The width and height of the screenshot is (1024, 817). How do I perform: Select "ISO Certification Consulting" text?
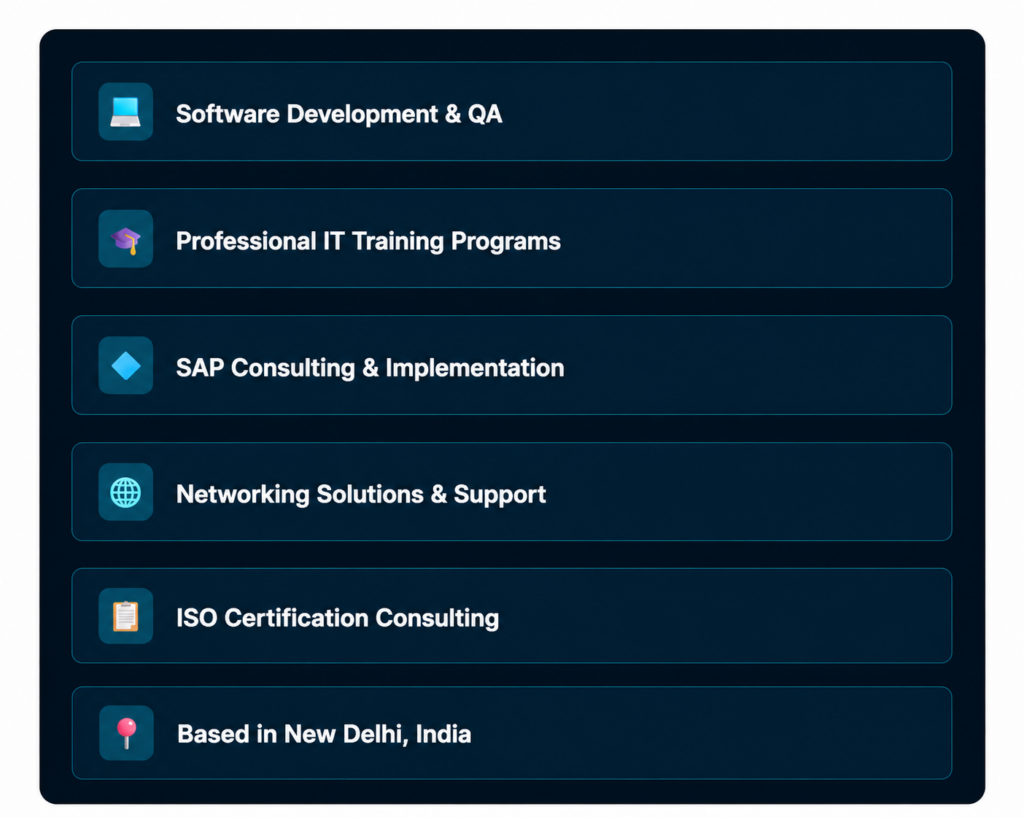pyautogui.click(x=338, y=618)
